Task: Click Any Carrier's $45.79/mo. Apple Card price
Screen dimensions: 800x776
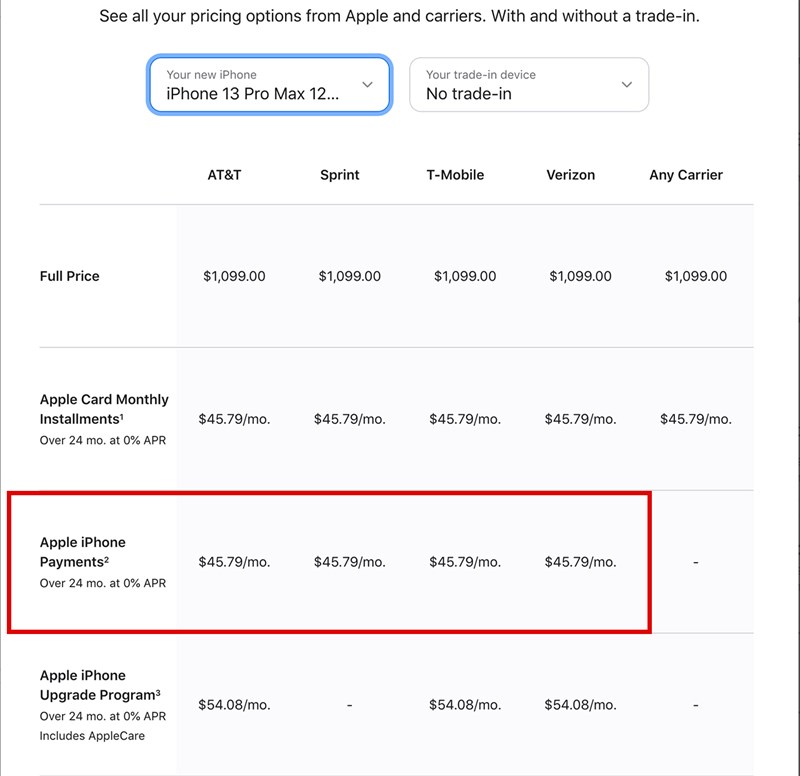Action: click(x=696, y=419)
